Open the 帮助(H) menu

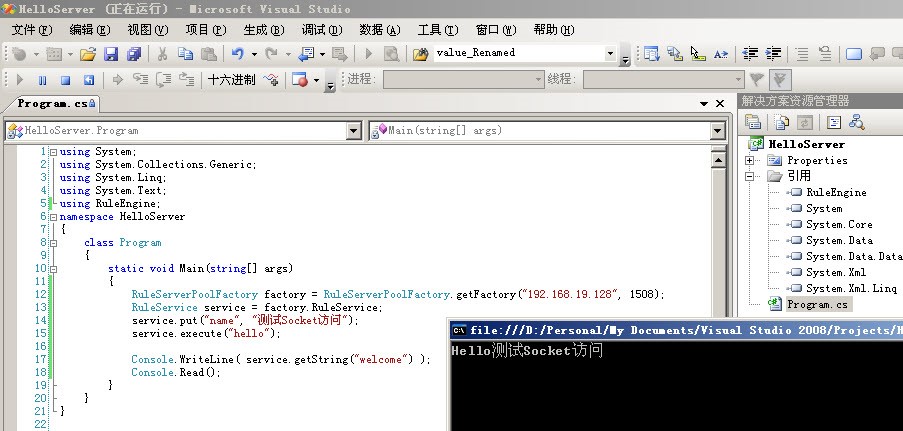(555, 30)
